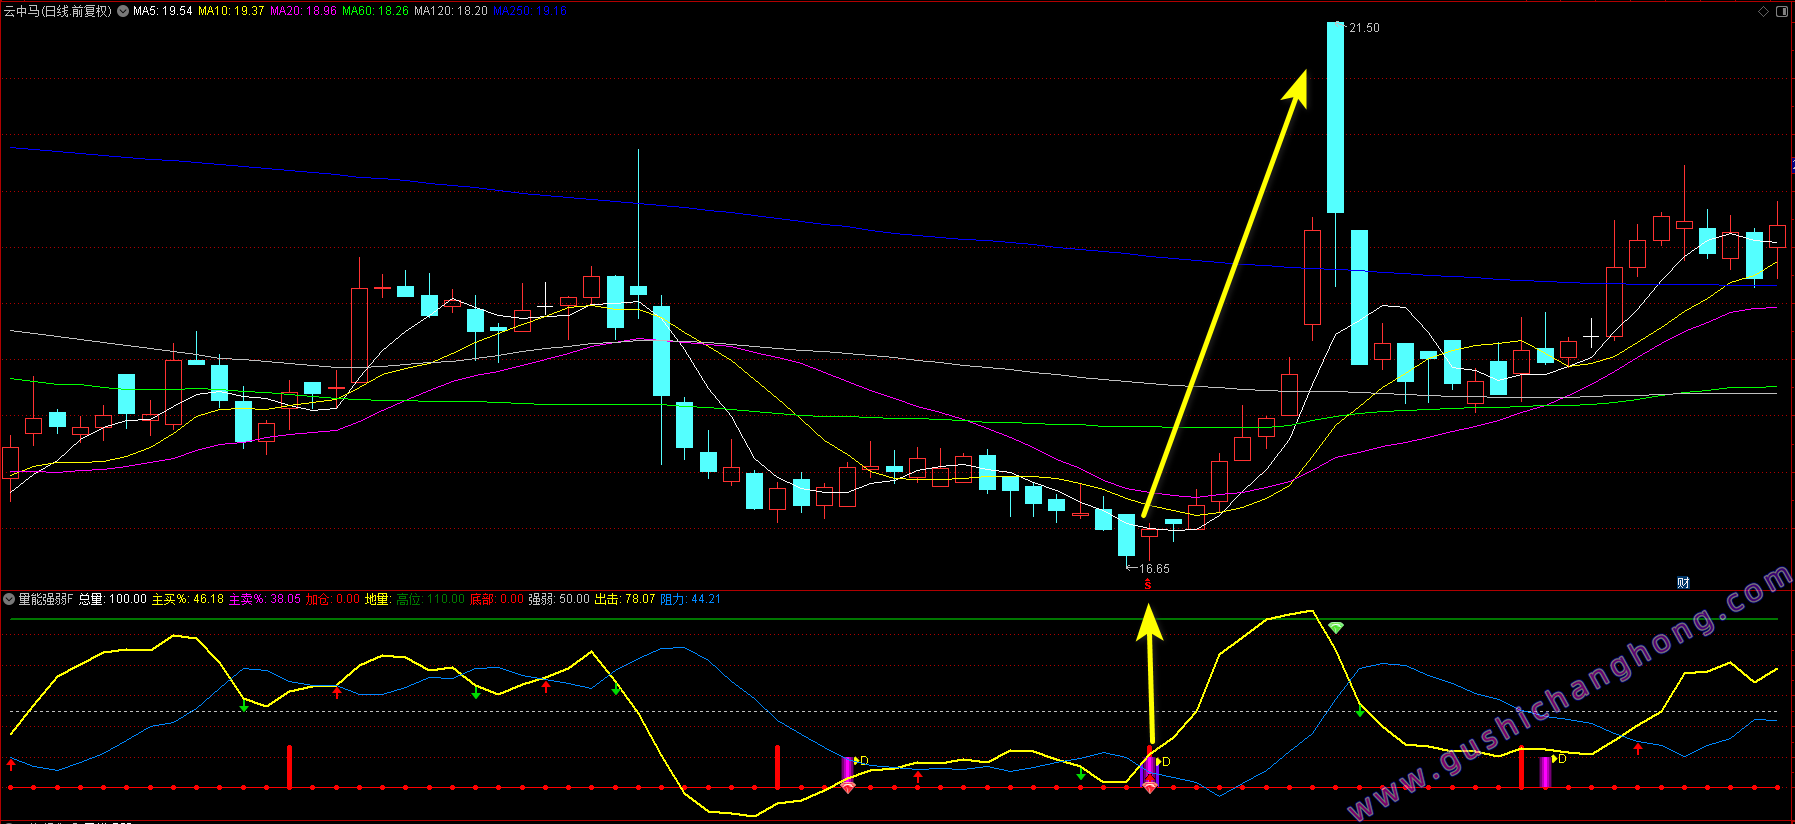Viewport: 1795px width, 824px height.
Task: Click the red $ marker below 16.65
Action: 1148,585
